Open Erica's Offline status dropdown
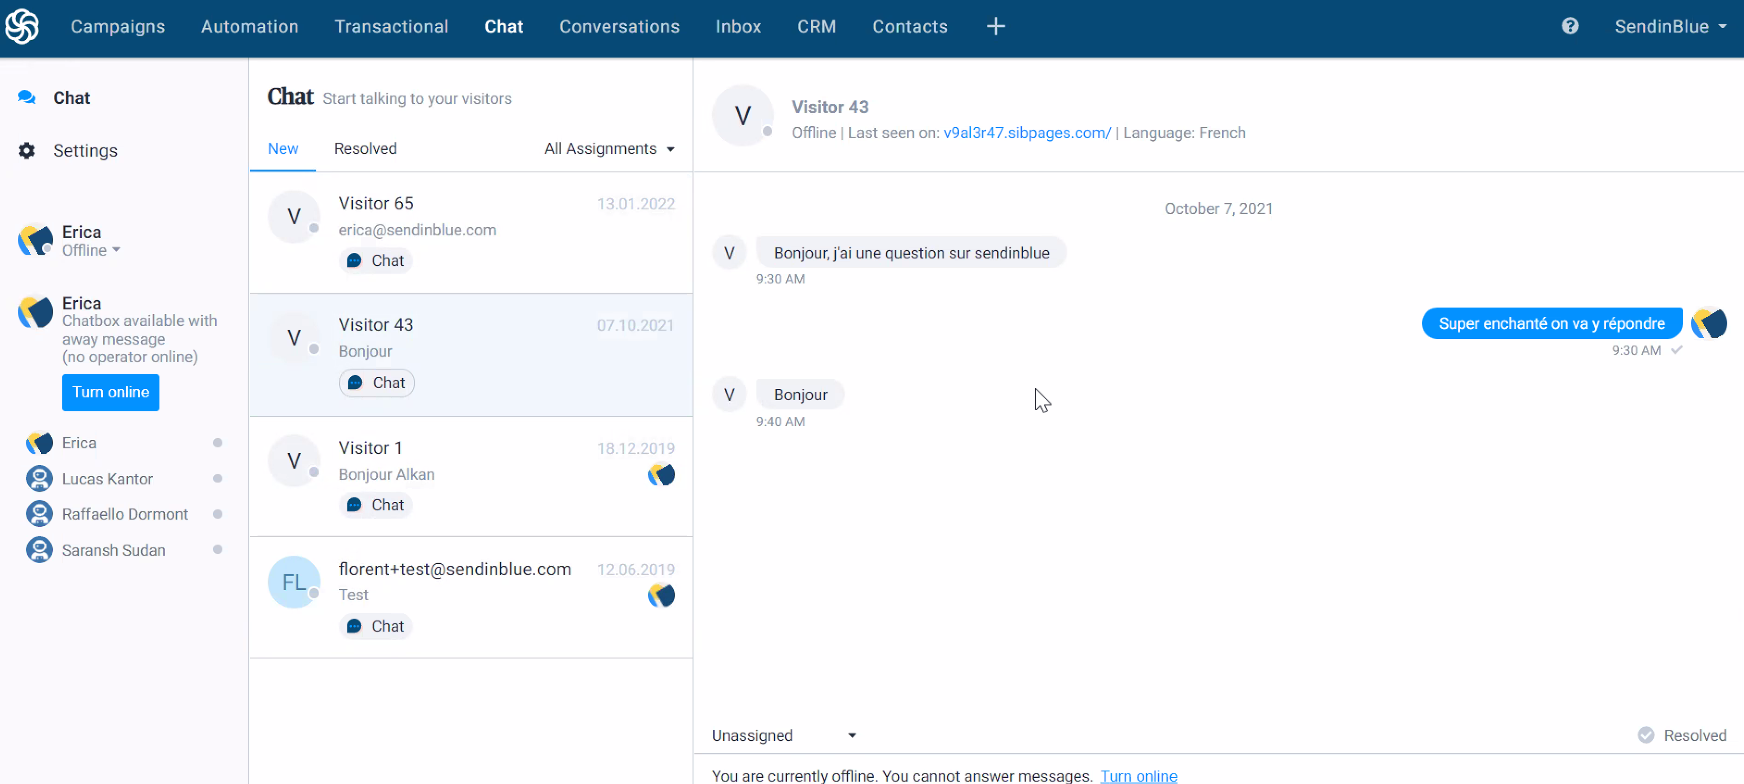 tap(91, 251)
